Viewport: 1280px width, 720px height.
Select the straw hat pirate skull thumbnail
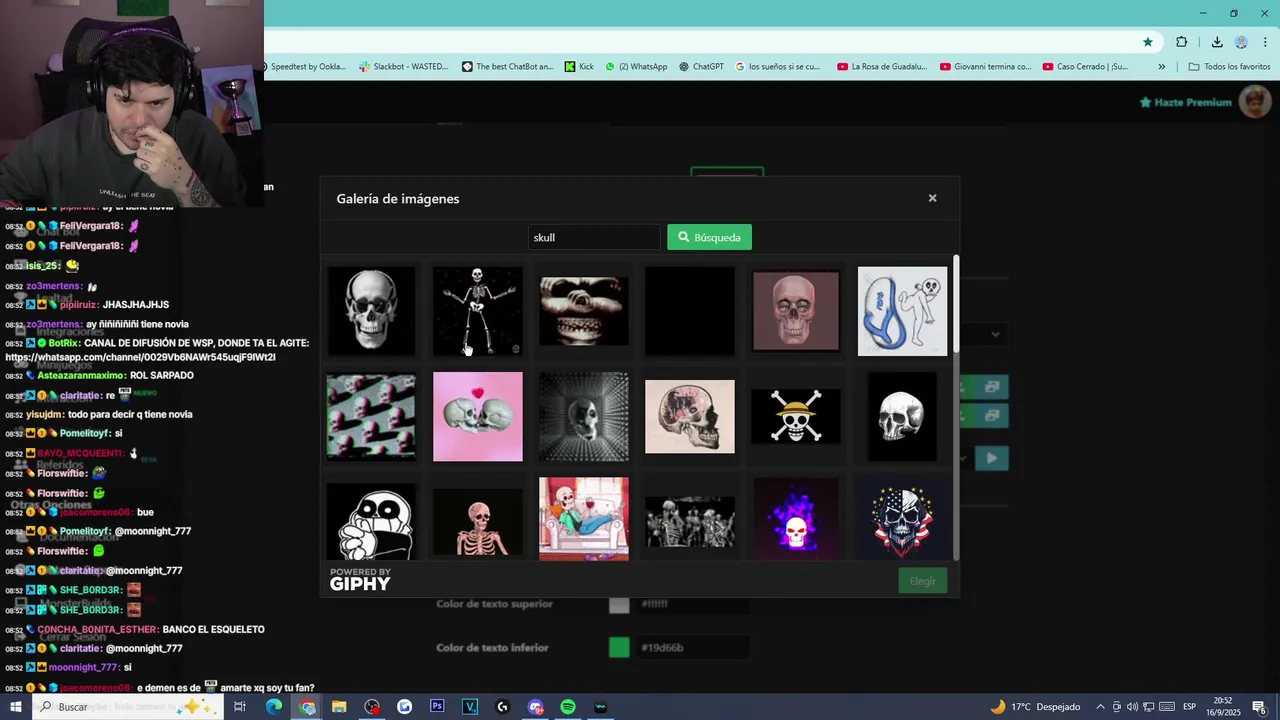pyautogui.click(x=796, y=417)
